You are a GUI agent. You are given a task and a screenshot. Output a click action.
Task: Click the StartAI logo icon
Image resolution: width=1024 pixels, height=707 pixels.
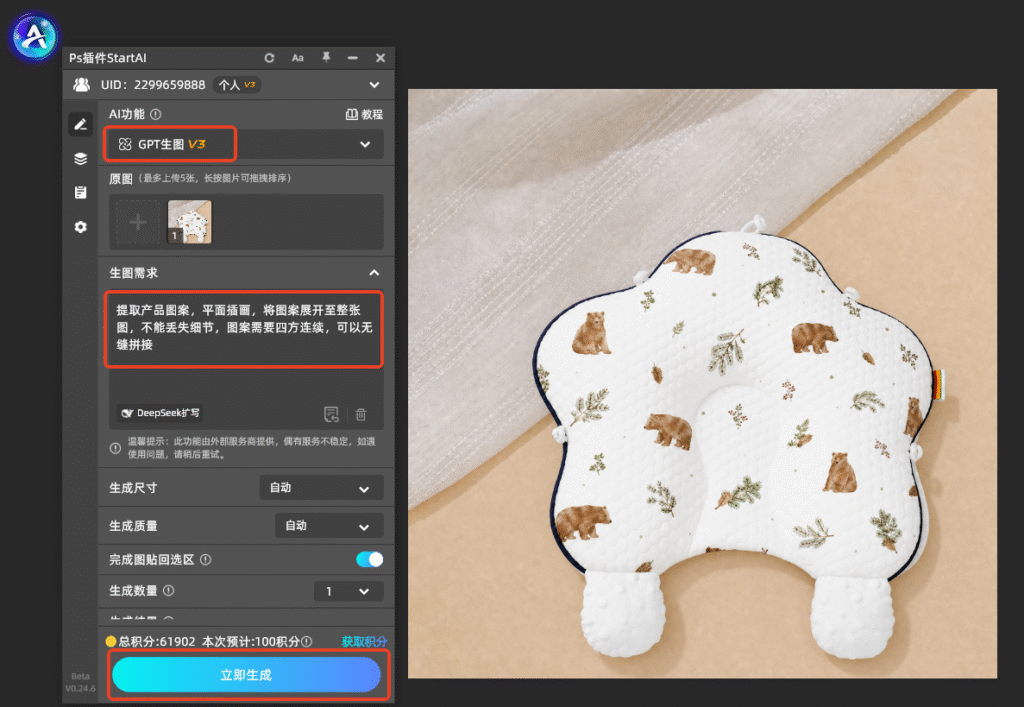(34, 37)
